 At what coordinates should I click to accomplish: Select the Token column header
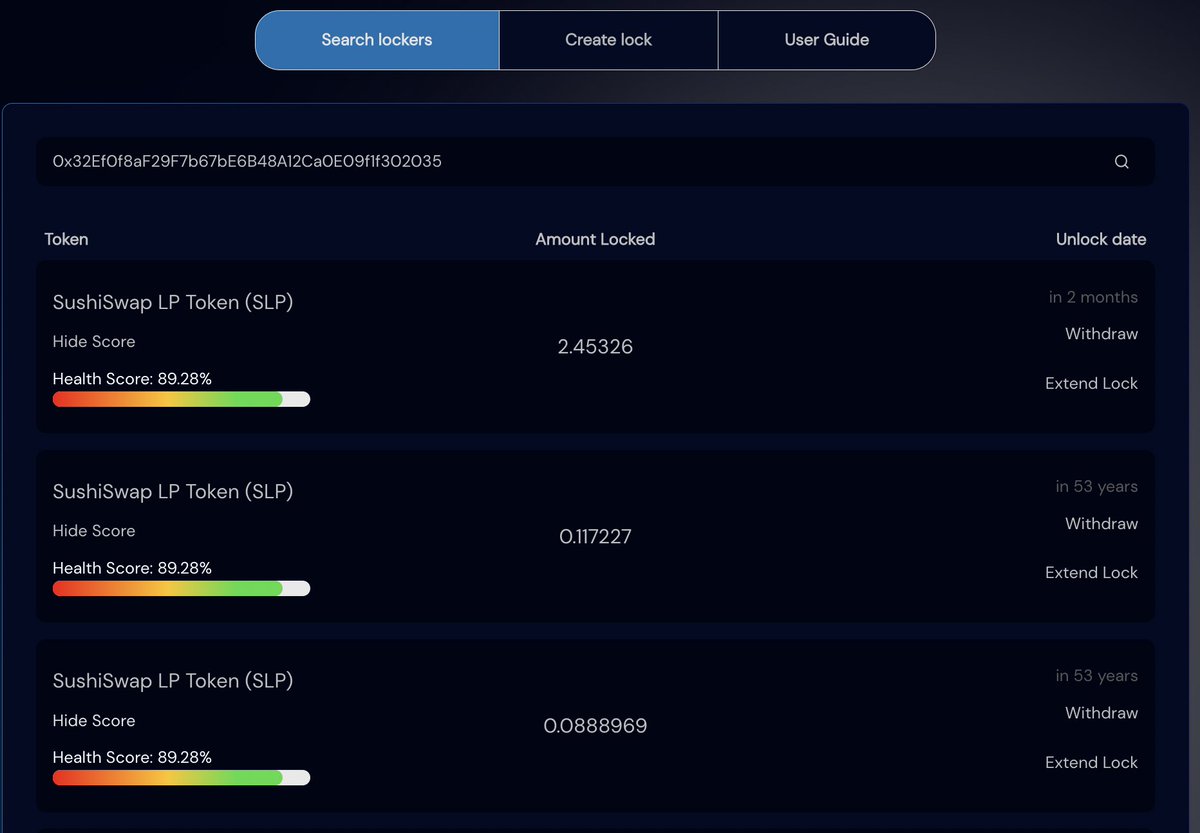coord(66,239)
